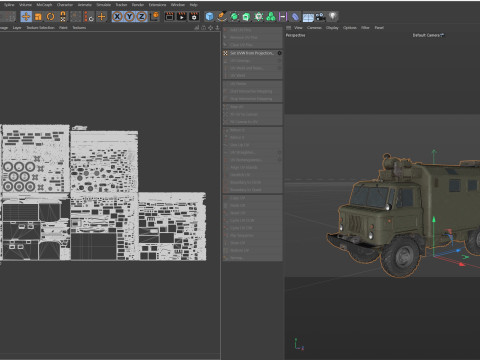
Task: Select the Scale tool
Action: point(38,16)
